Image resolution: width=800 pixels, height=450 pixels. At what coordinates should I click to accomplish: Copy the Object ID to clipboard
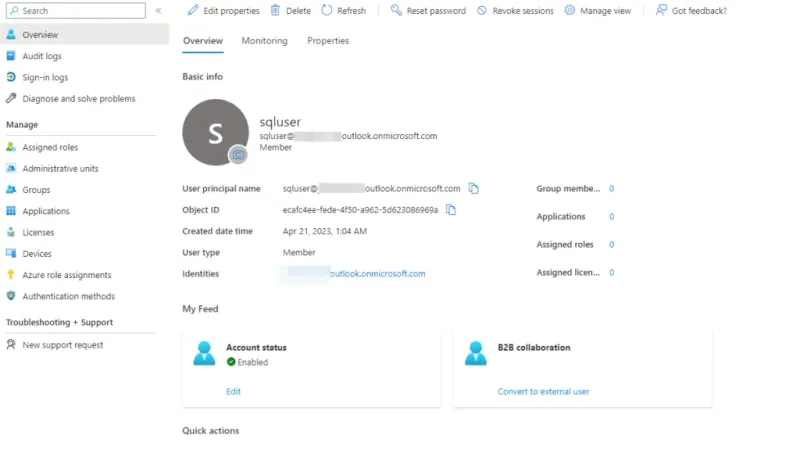point(451,210)
